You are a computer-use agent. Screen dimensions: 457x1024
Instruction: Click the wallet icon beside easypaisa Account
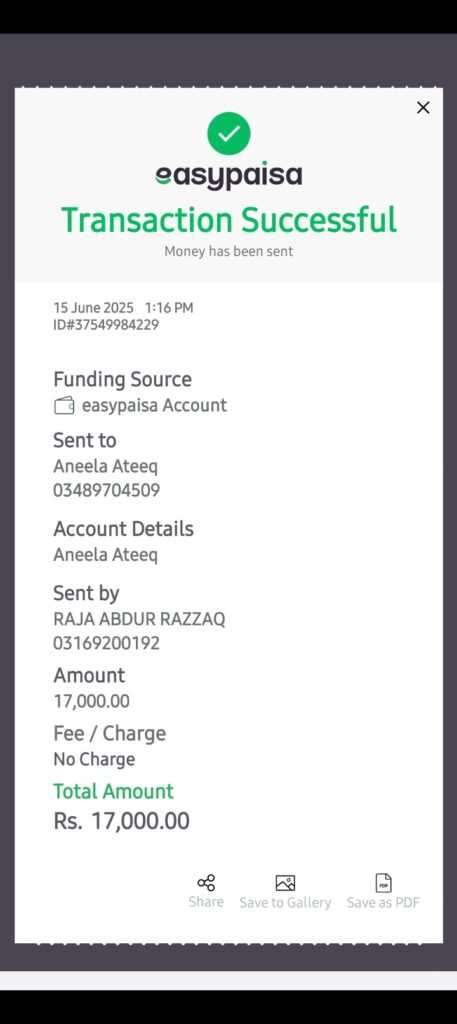pyautogui.click(x=64, y=406)
